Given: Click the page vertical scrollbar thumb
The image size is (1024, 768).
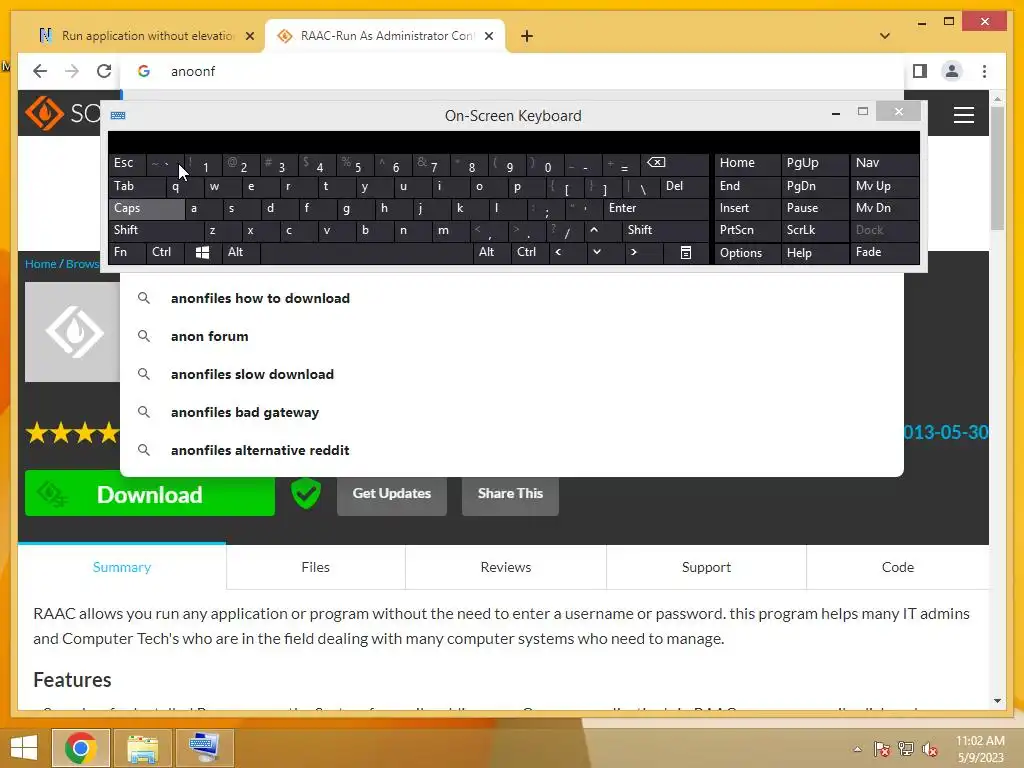Looking at the screenshot, I should 997,167.
